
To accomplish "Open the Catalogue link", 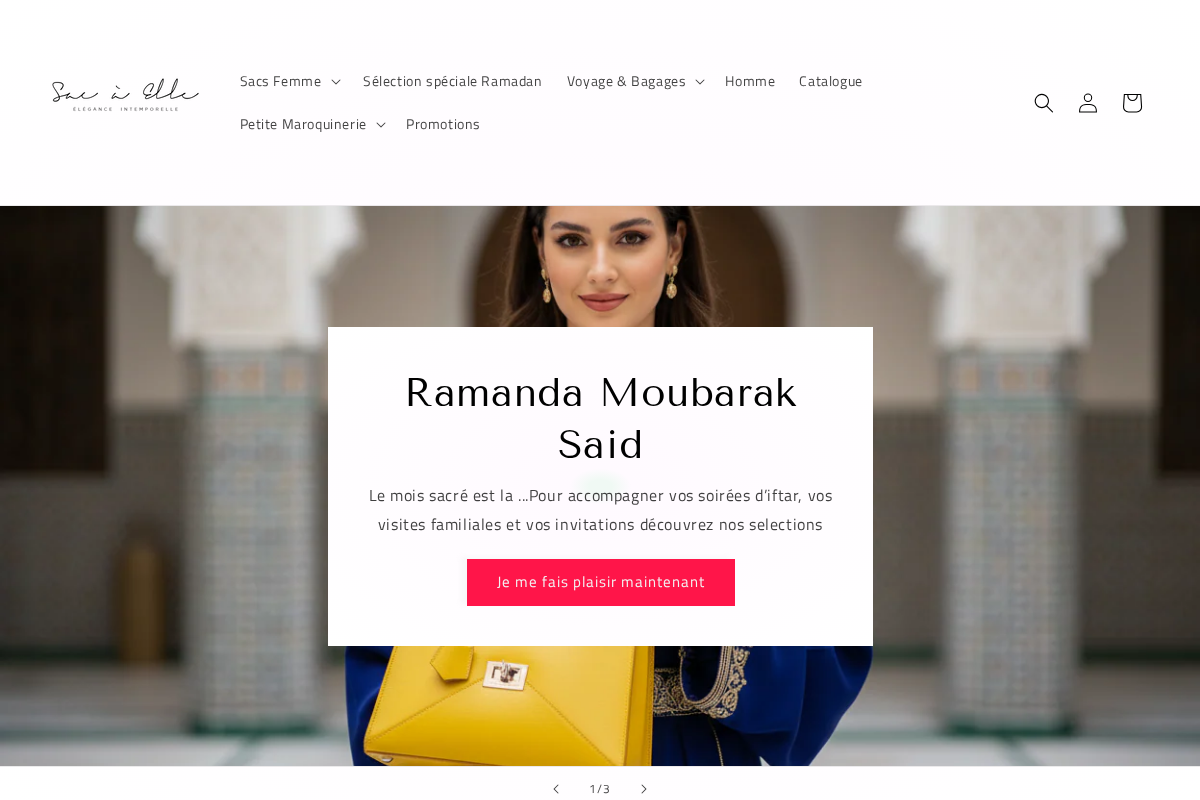I will [x=831, y=82].
